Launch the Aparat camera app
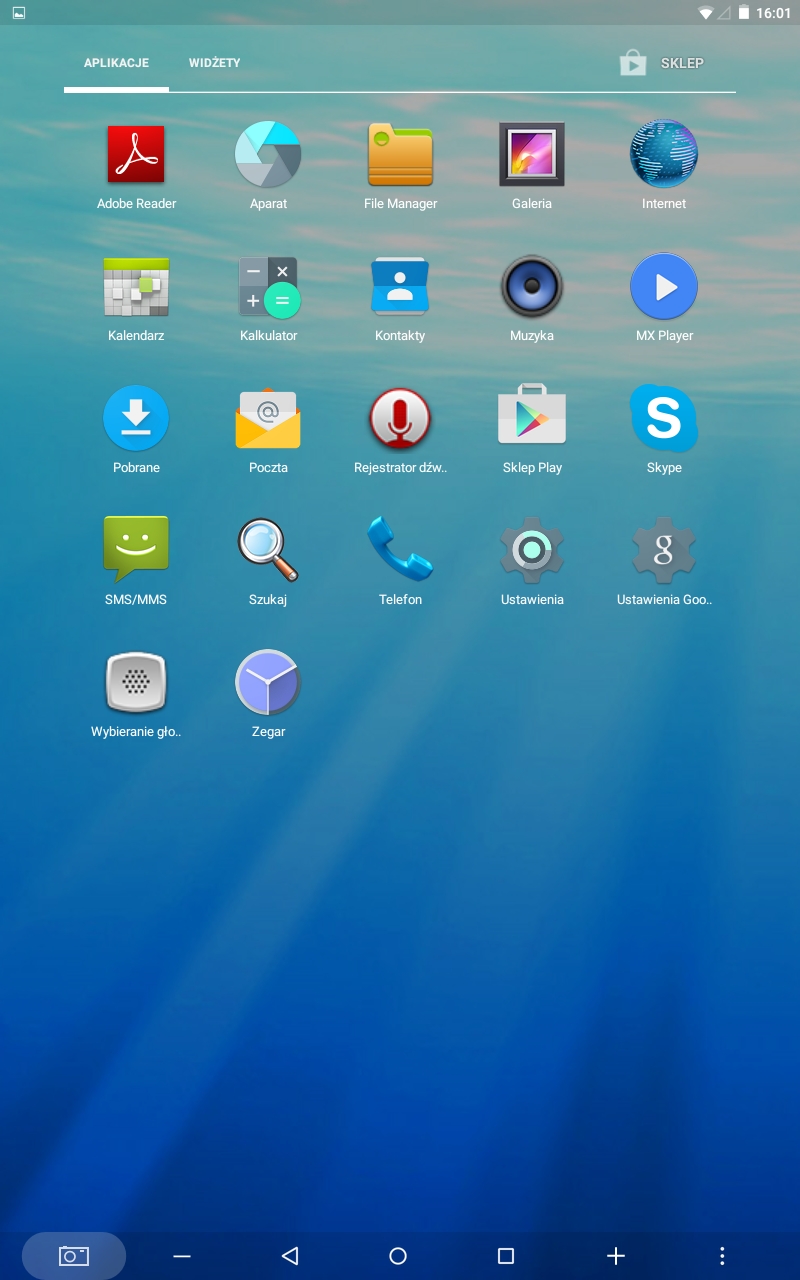 (x=268, y=166)
